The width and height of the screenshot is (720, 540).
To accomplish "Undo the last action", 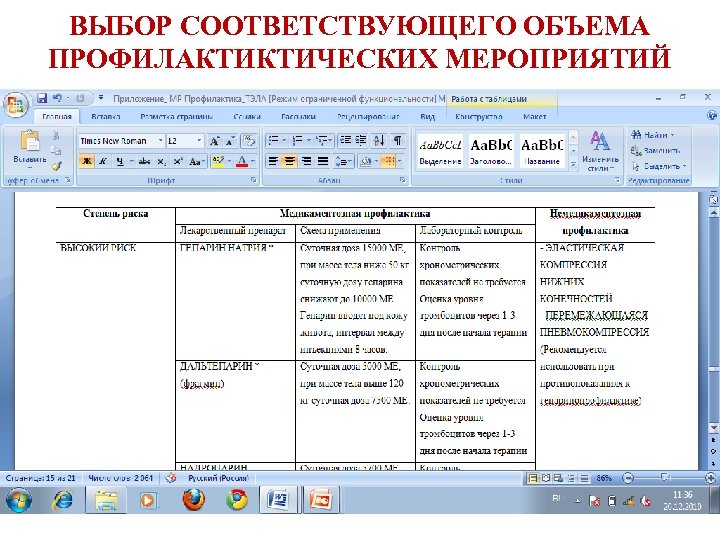I will coord(57,98).
